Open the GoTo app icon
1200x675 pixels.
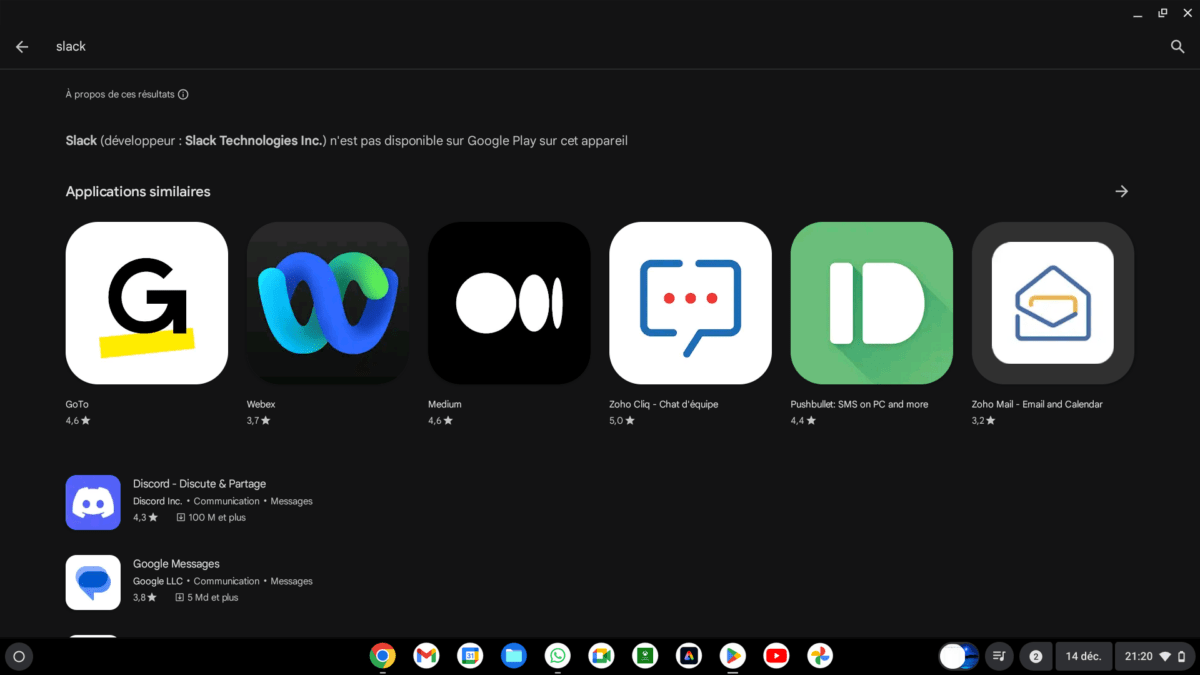[x=146, y=303]
